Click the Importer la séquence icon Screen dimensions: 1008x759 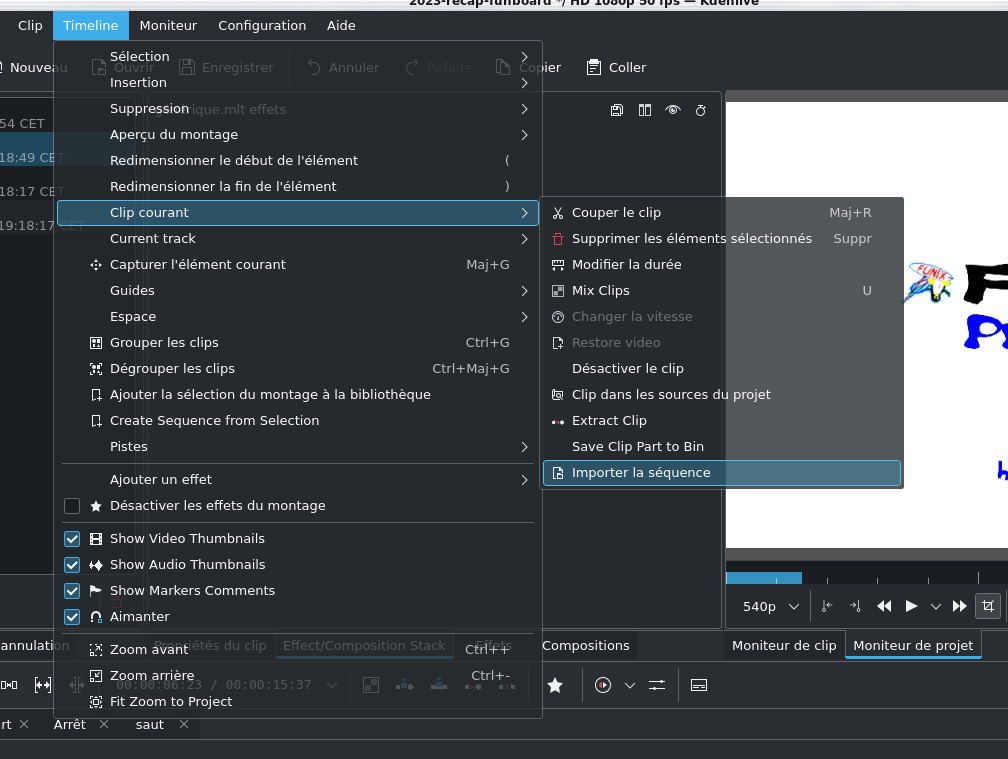557,473
